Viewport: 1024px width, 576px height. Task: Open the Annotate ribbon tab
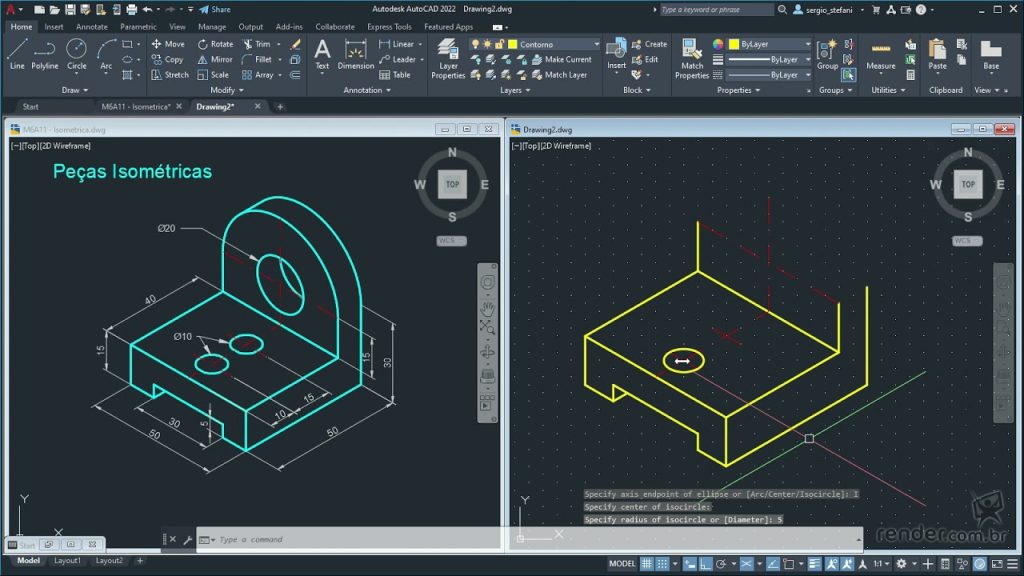coord(91,27)
